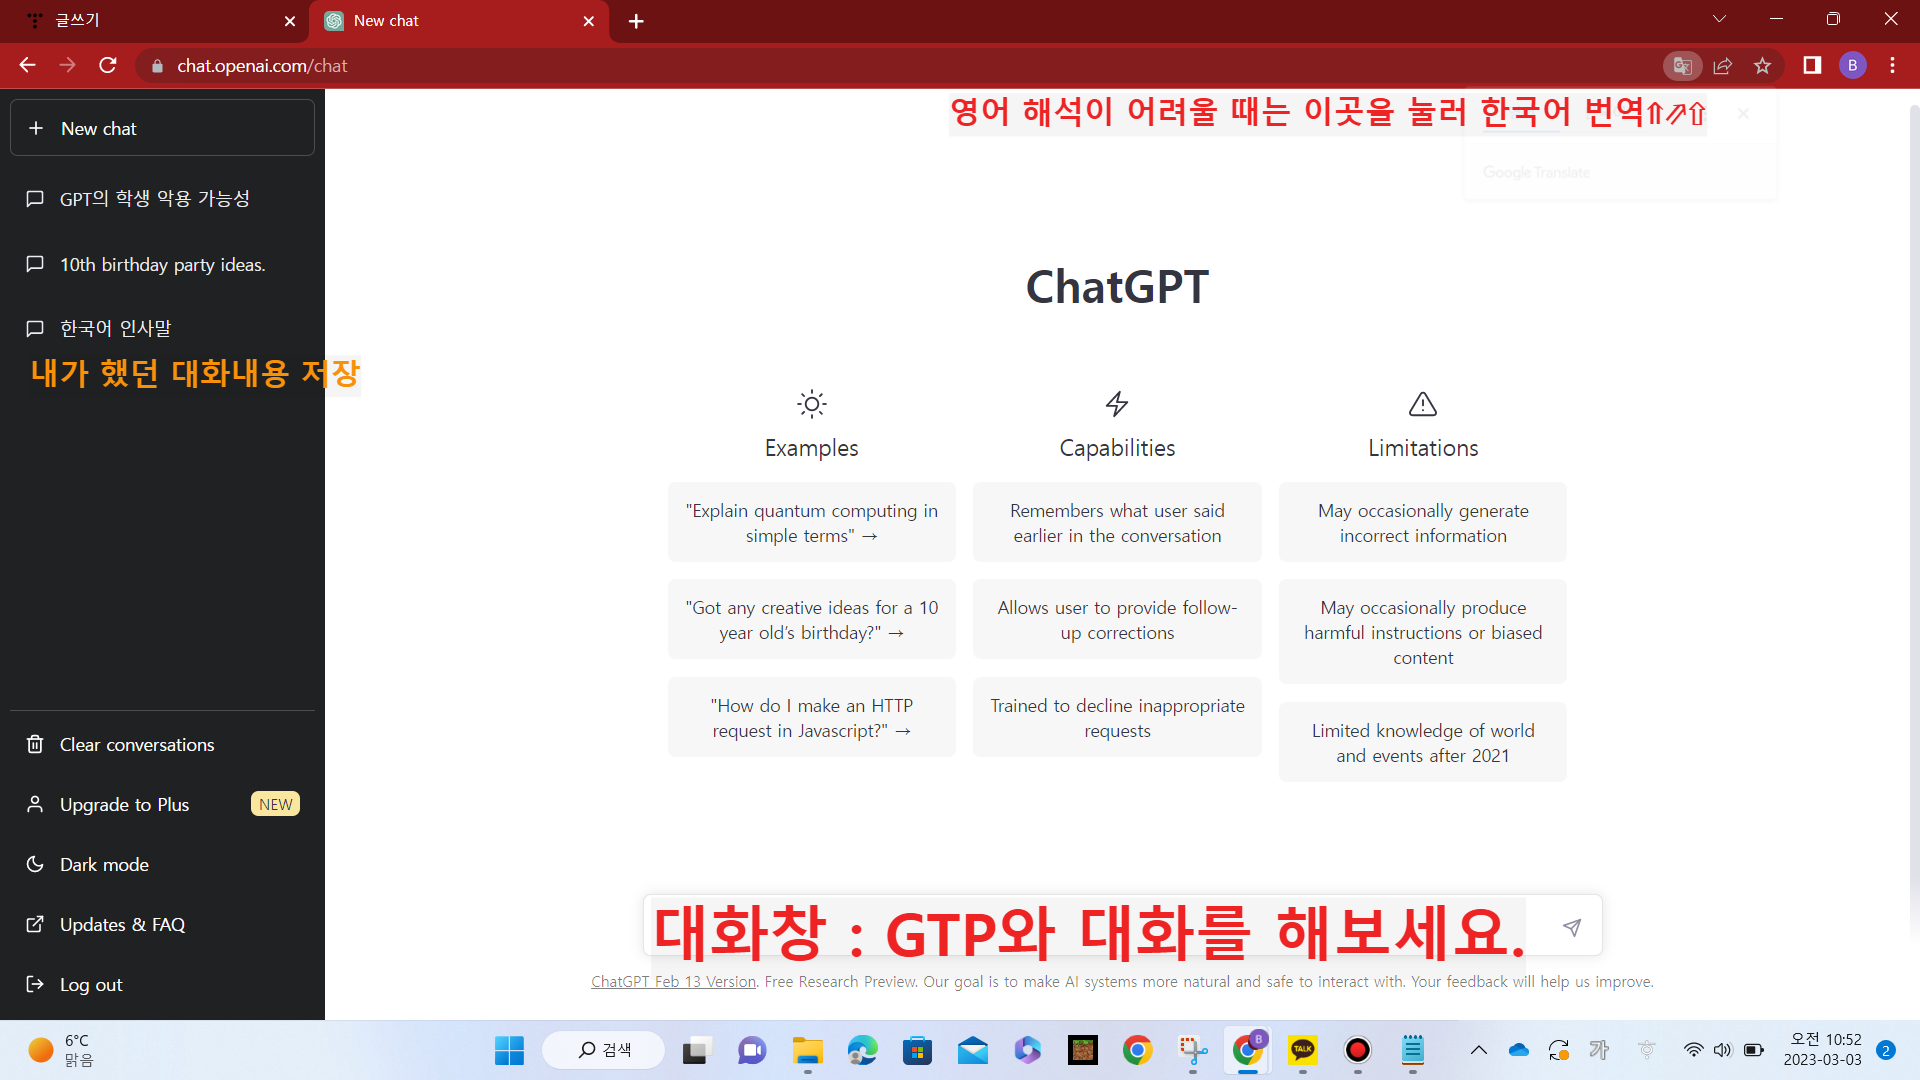1920x1080 pixels.
Task: Toggle Chrome's side panel icon
Action: [x=1812, y=65]
